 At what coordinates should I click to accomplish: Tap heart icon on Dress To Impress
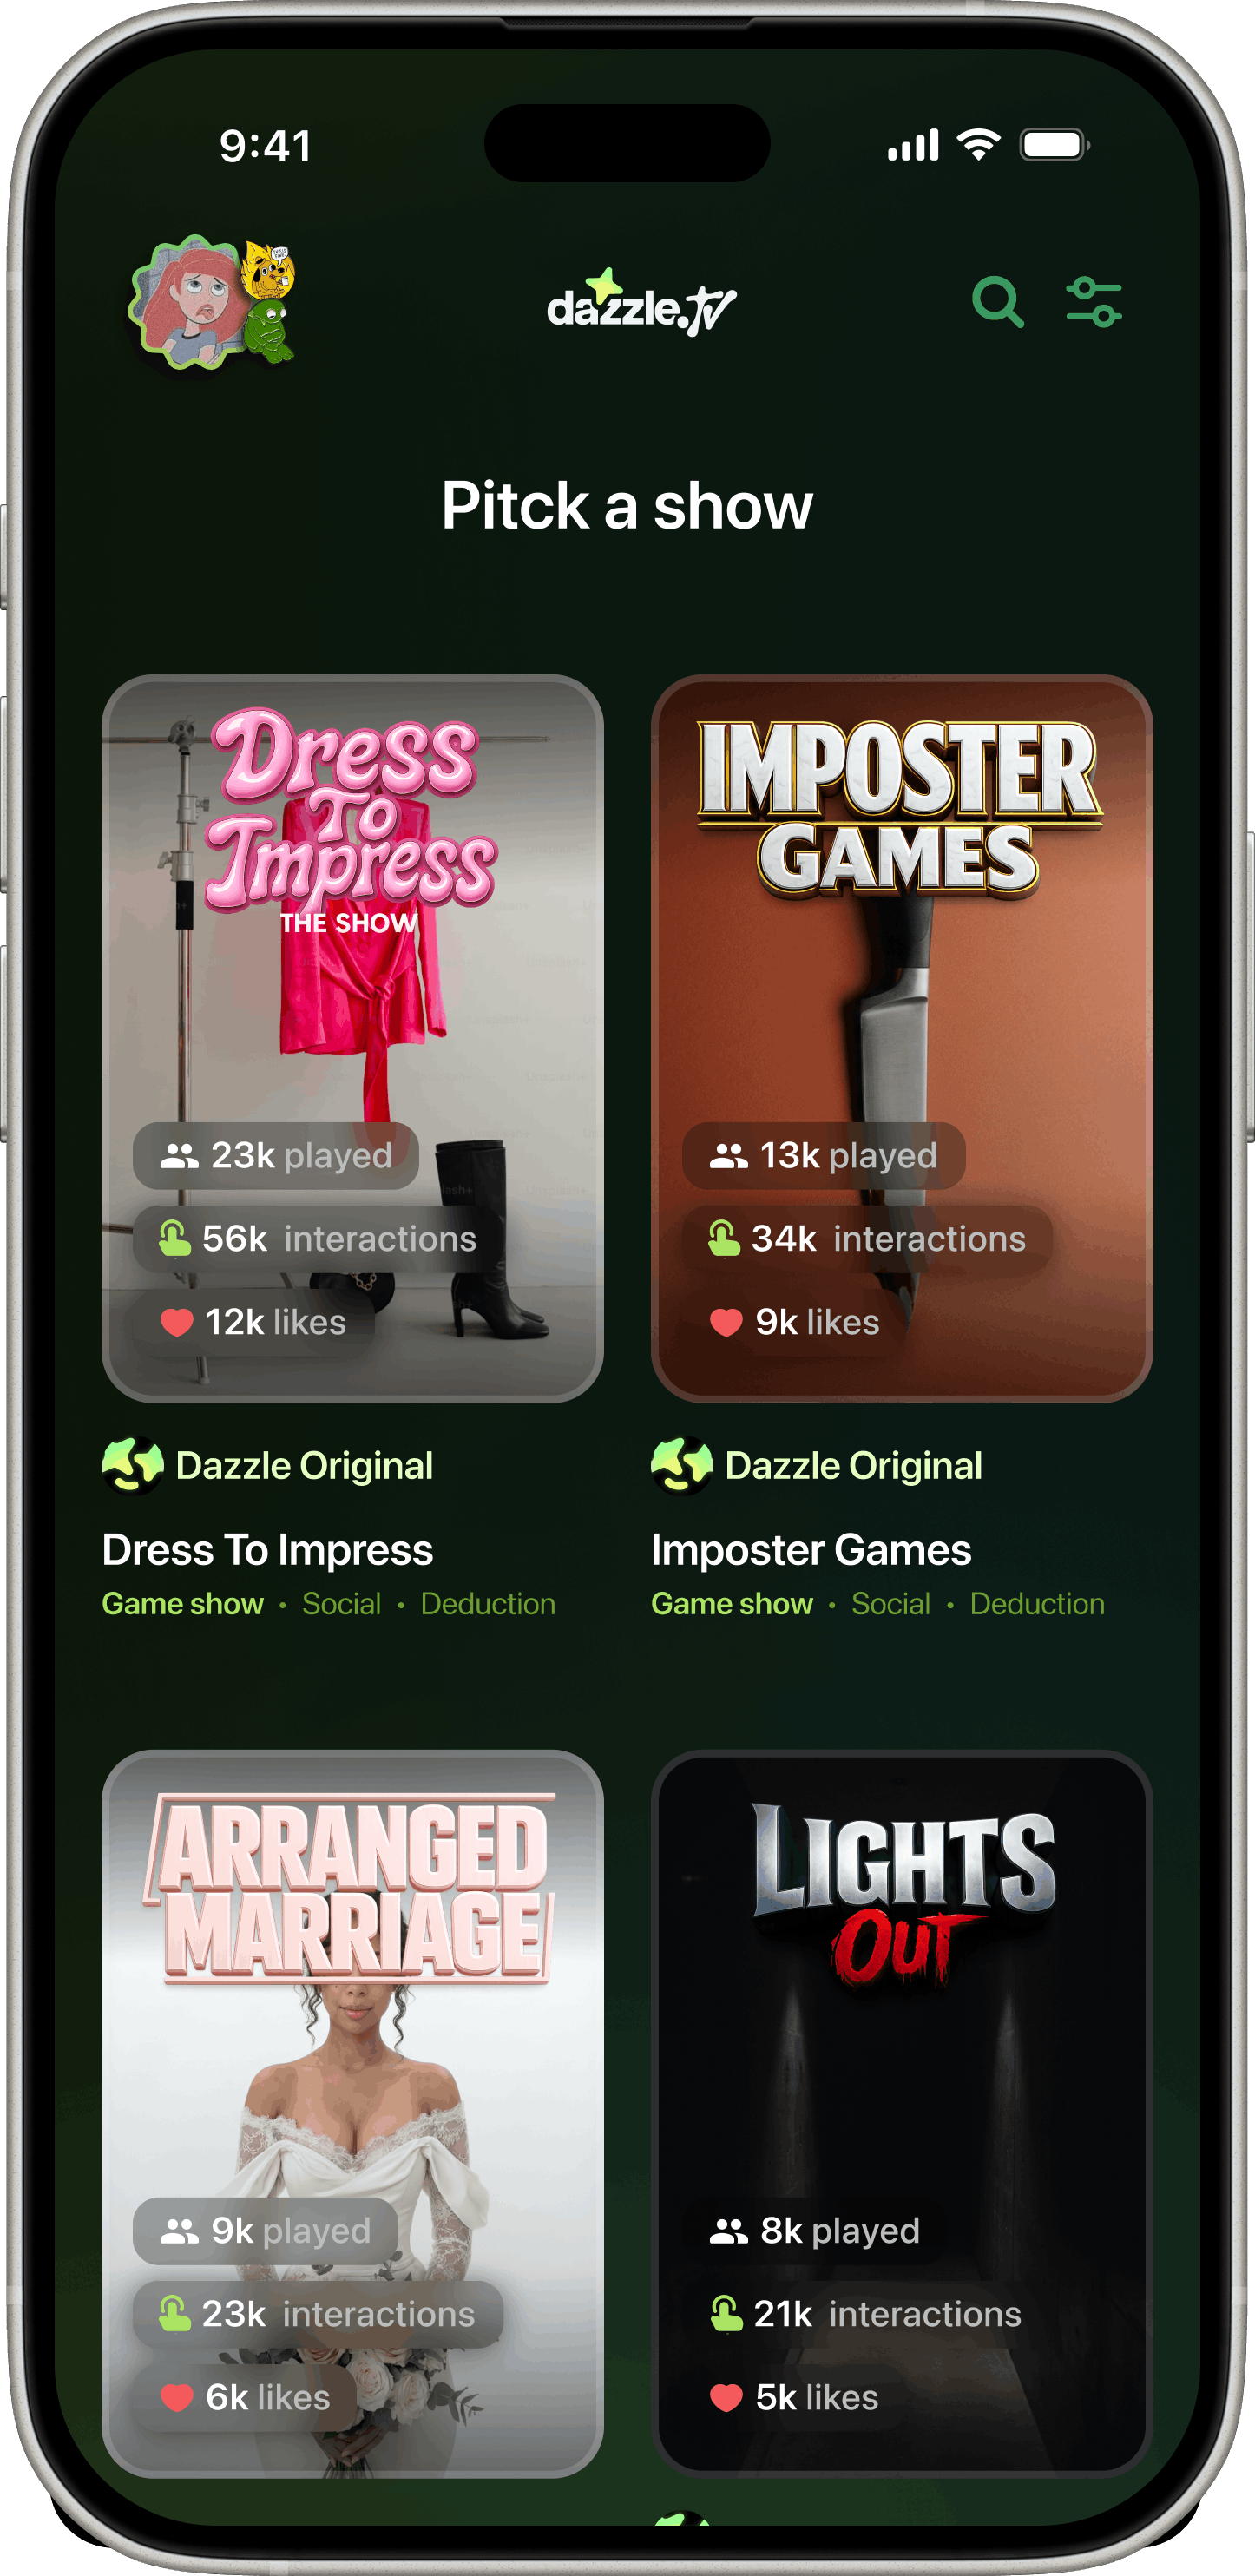177,1322
